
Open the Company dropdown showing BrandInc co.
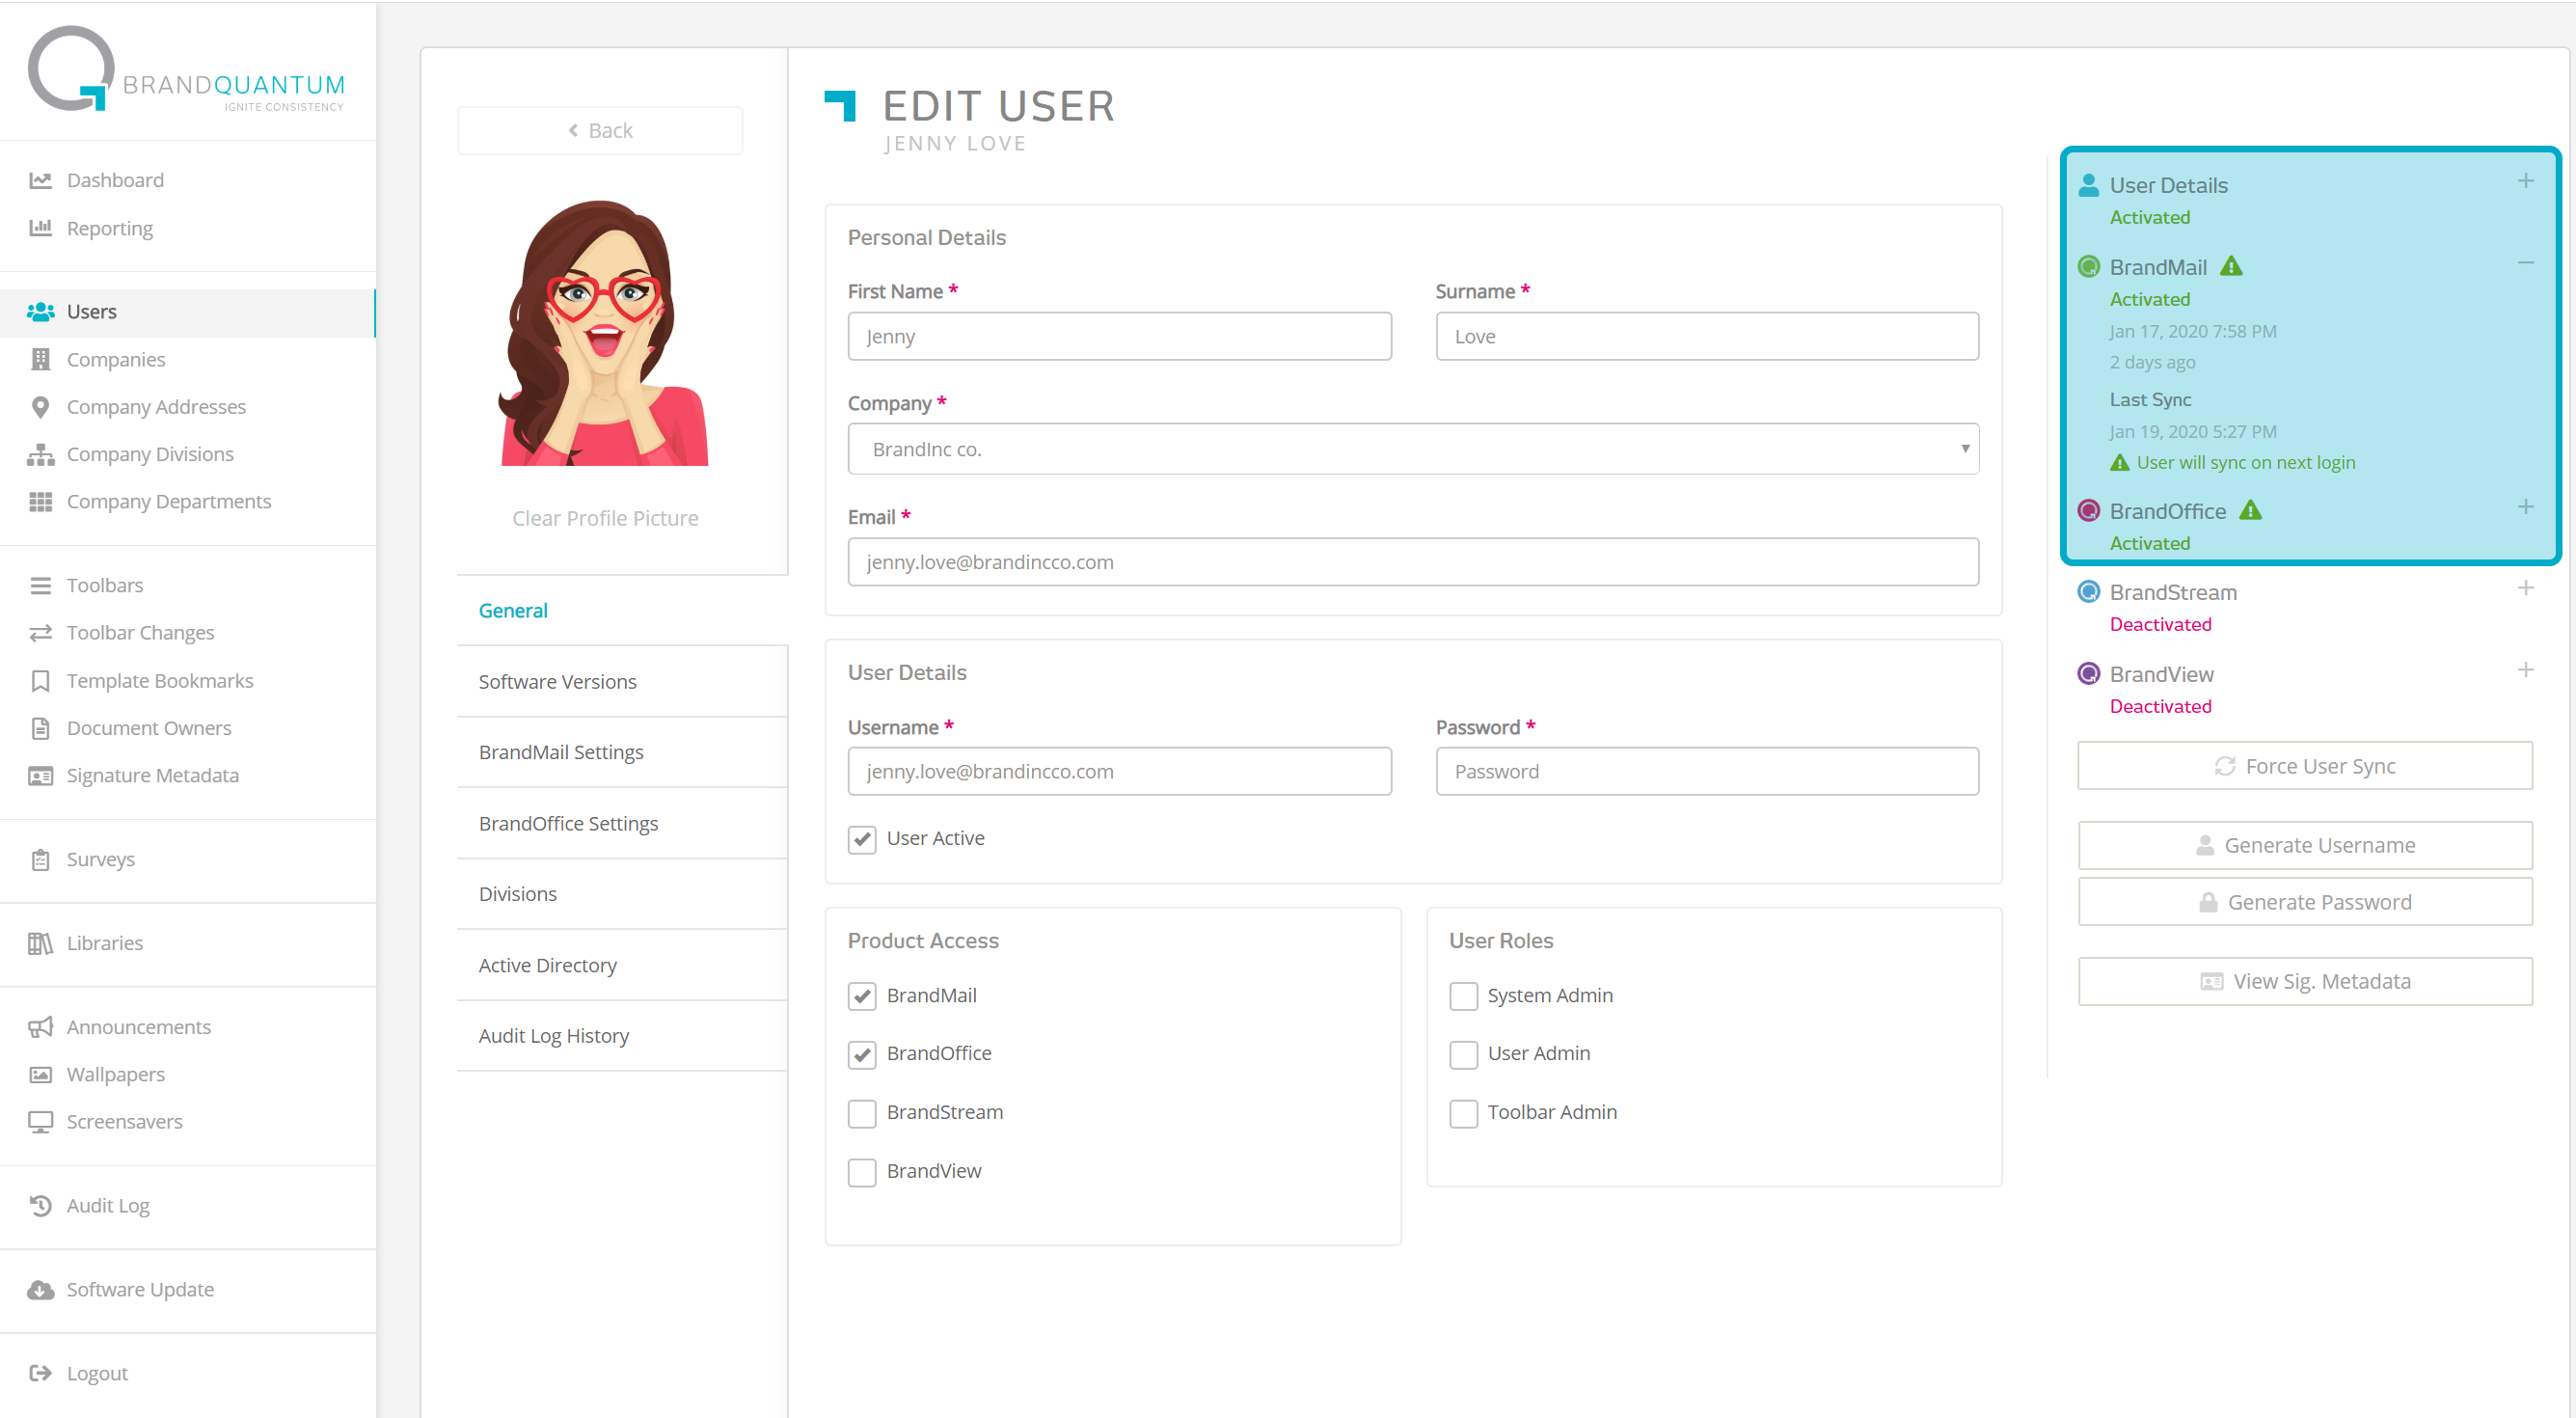[x=1412, y=449]
